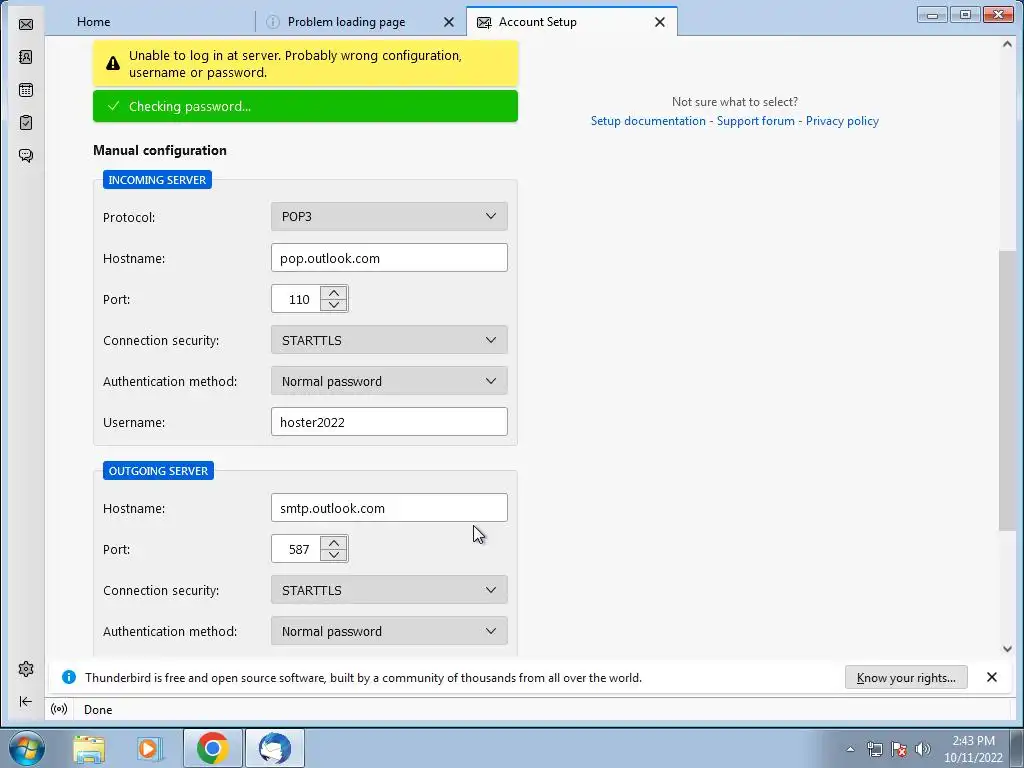This screenshot has height=768, width=1024.
Task: Click the warning triangle icon in yellow banner
Action: tap(113, 63)
